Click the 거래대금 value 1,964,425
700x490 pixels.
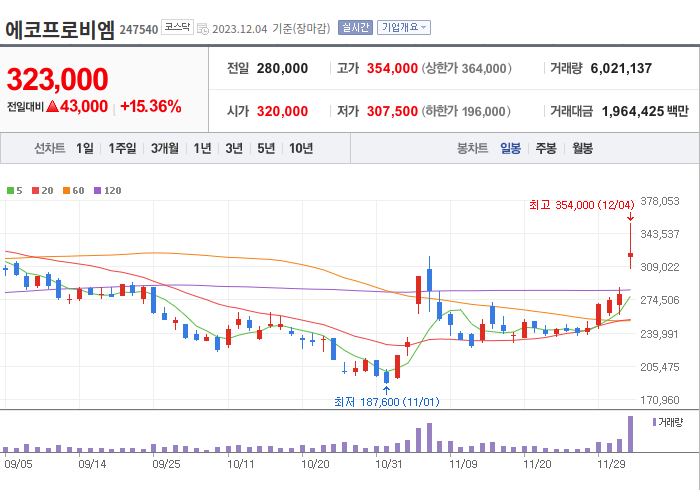(633, 111)
